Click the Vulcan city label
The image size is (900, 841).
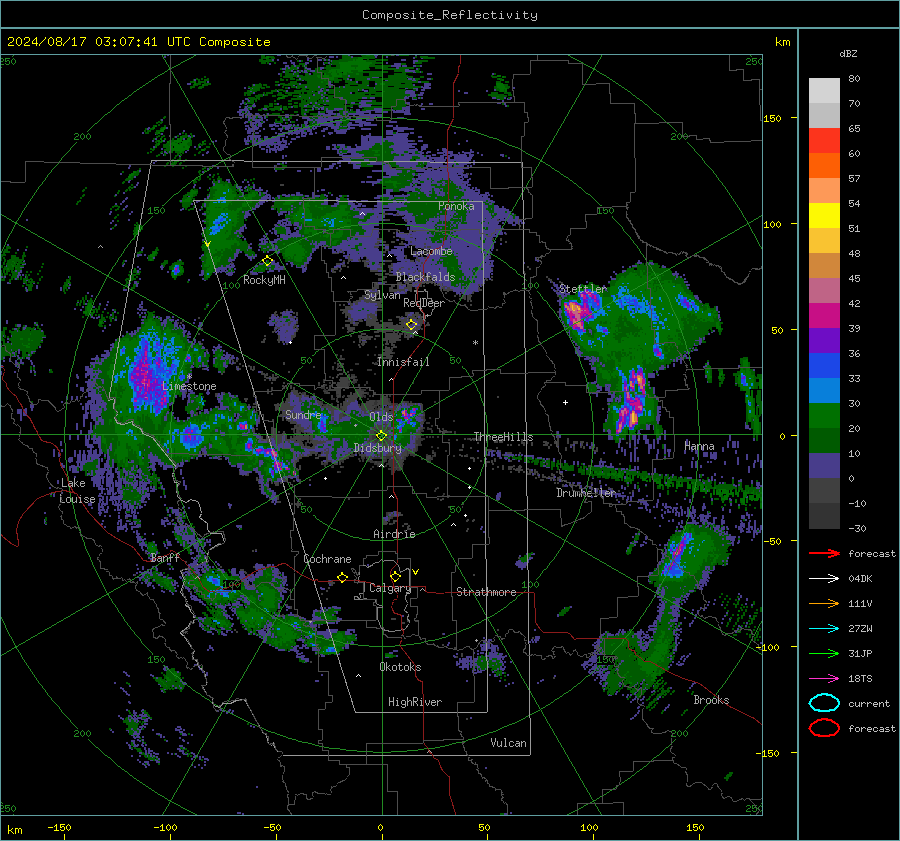click(x=508, y=743)
